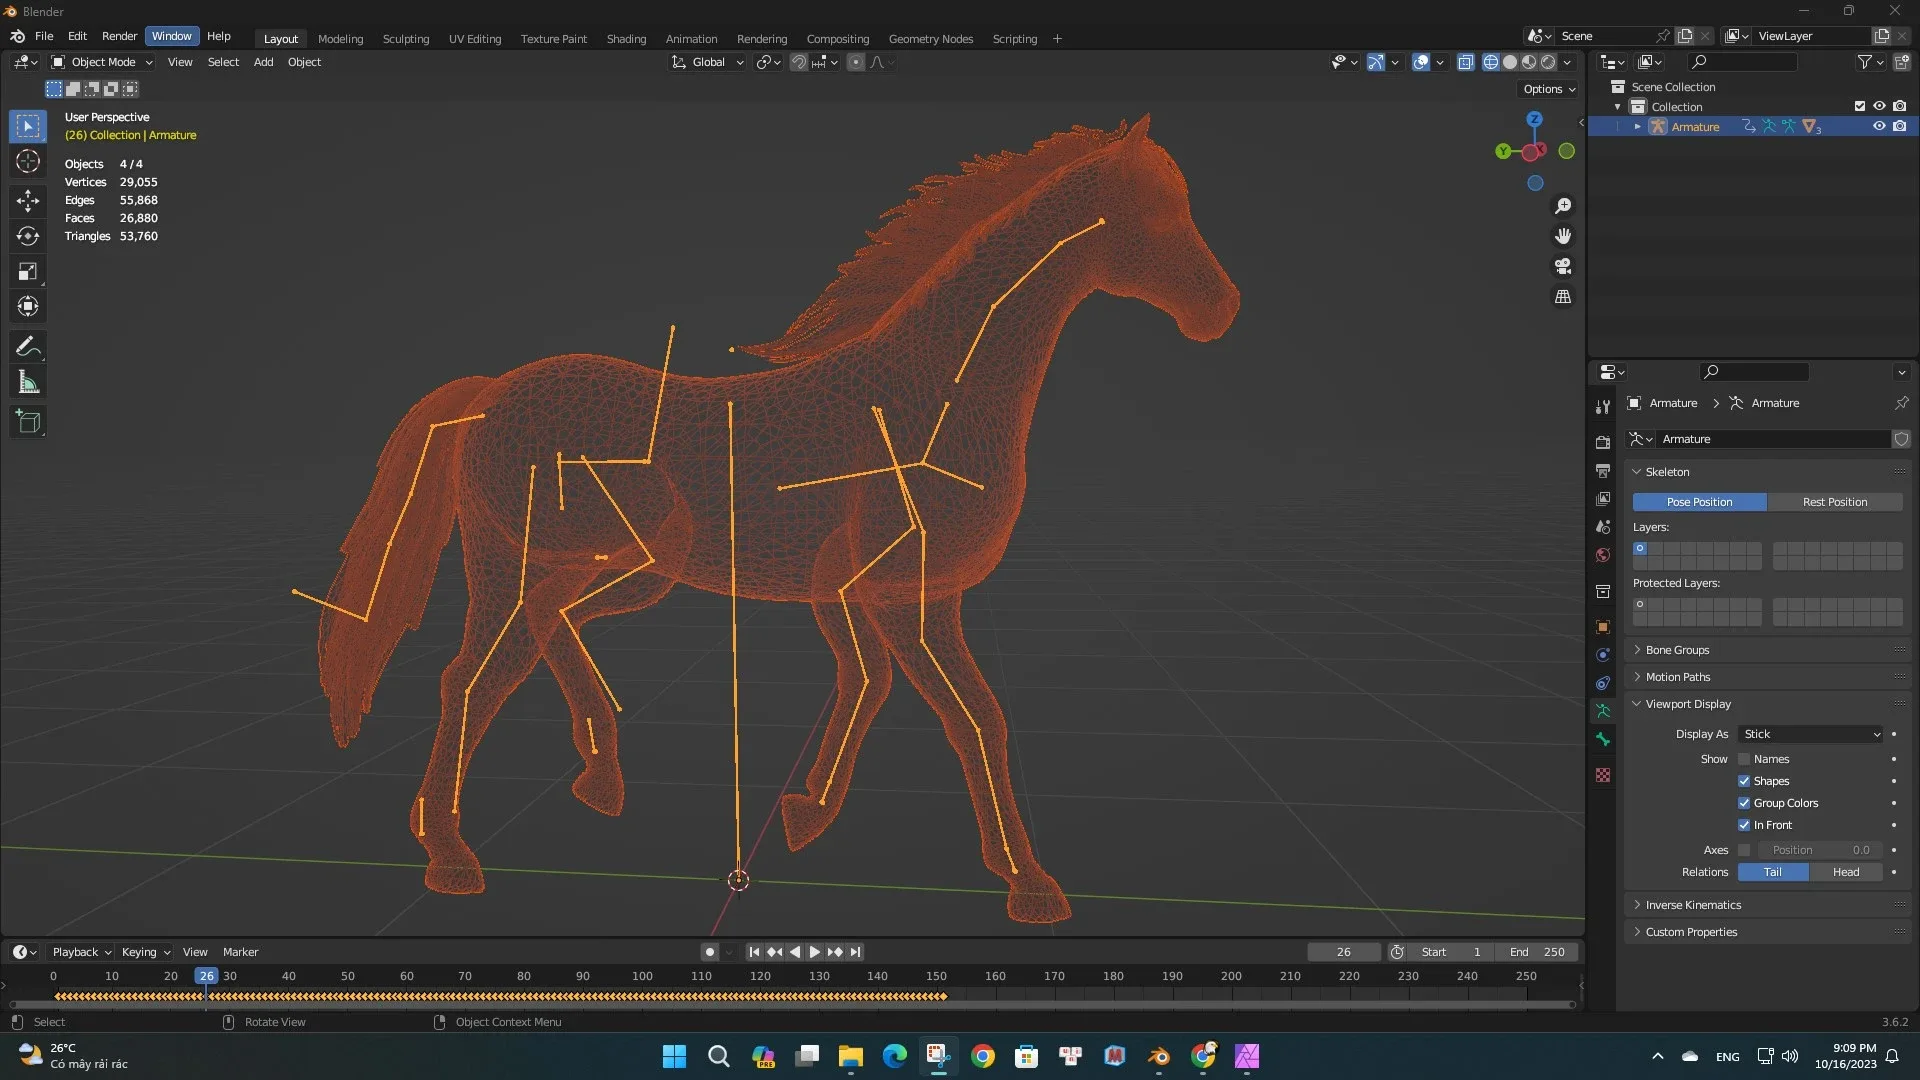This screenshot has height=1080, width=1920.
Task: Switch to the Animation workspace tab
Action: tap(691, 39)
